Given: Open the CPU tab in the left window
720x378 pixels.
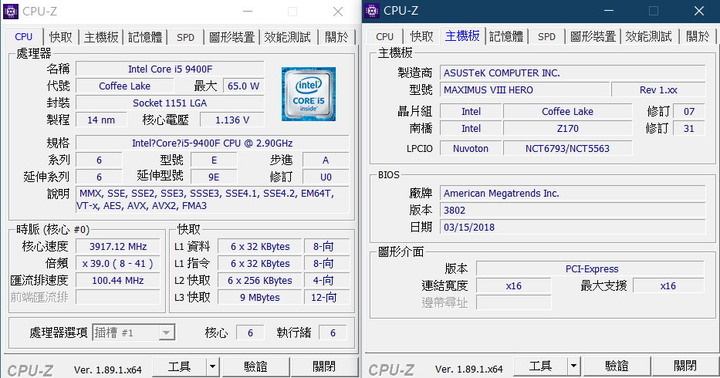Looking at the screenshot, I should click(x=23, y=37).
